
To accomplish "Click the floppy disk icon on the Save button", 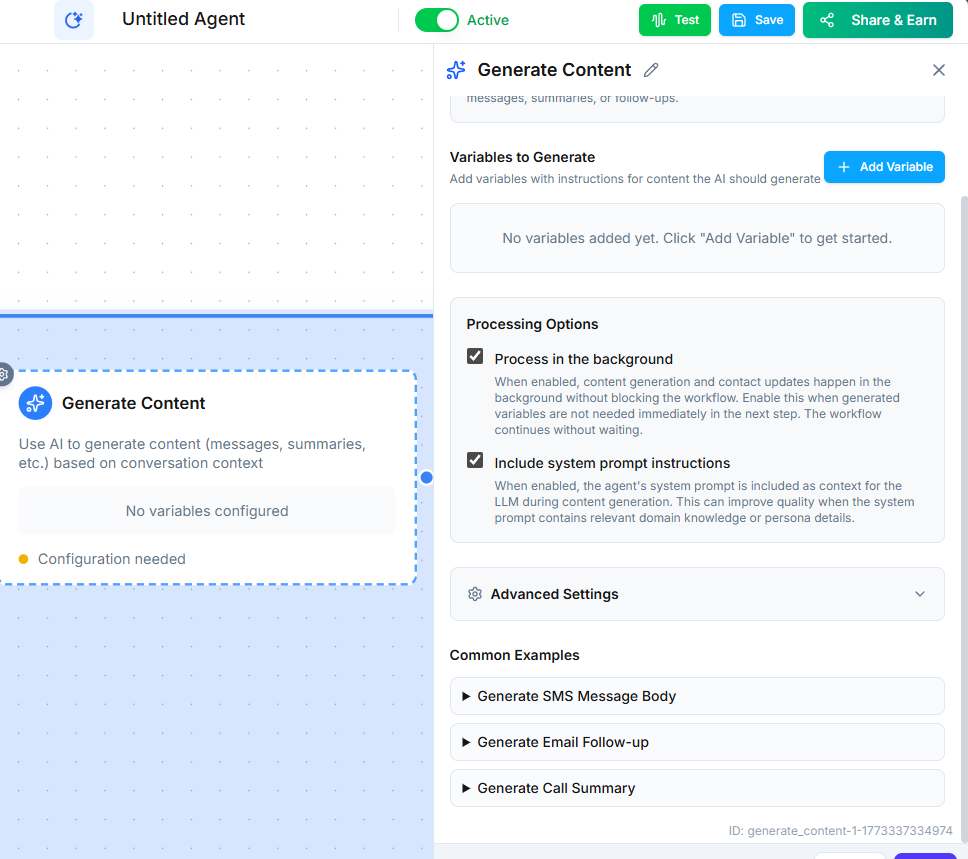I will [738, 19].
